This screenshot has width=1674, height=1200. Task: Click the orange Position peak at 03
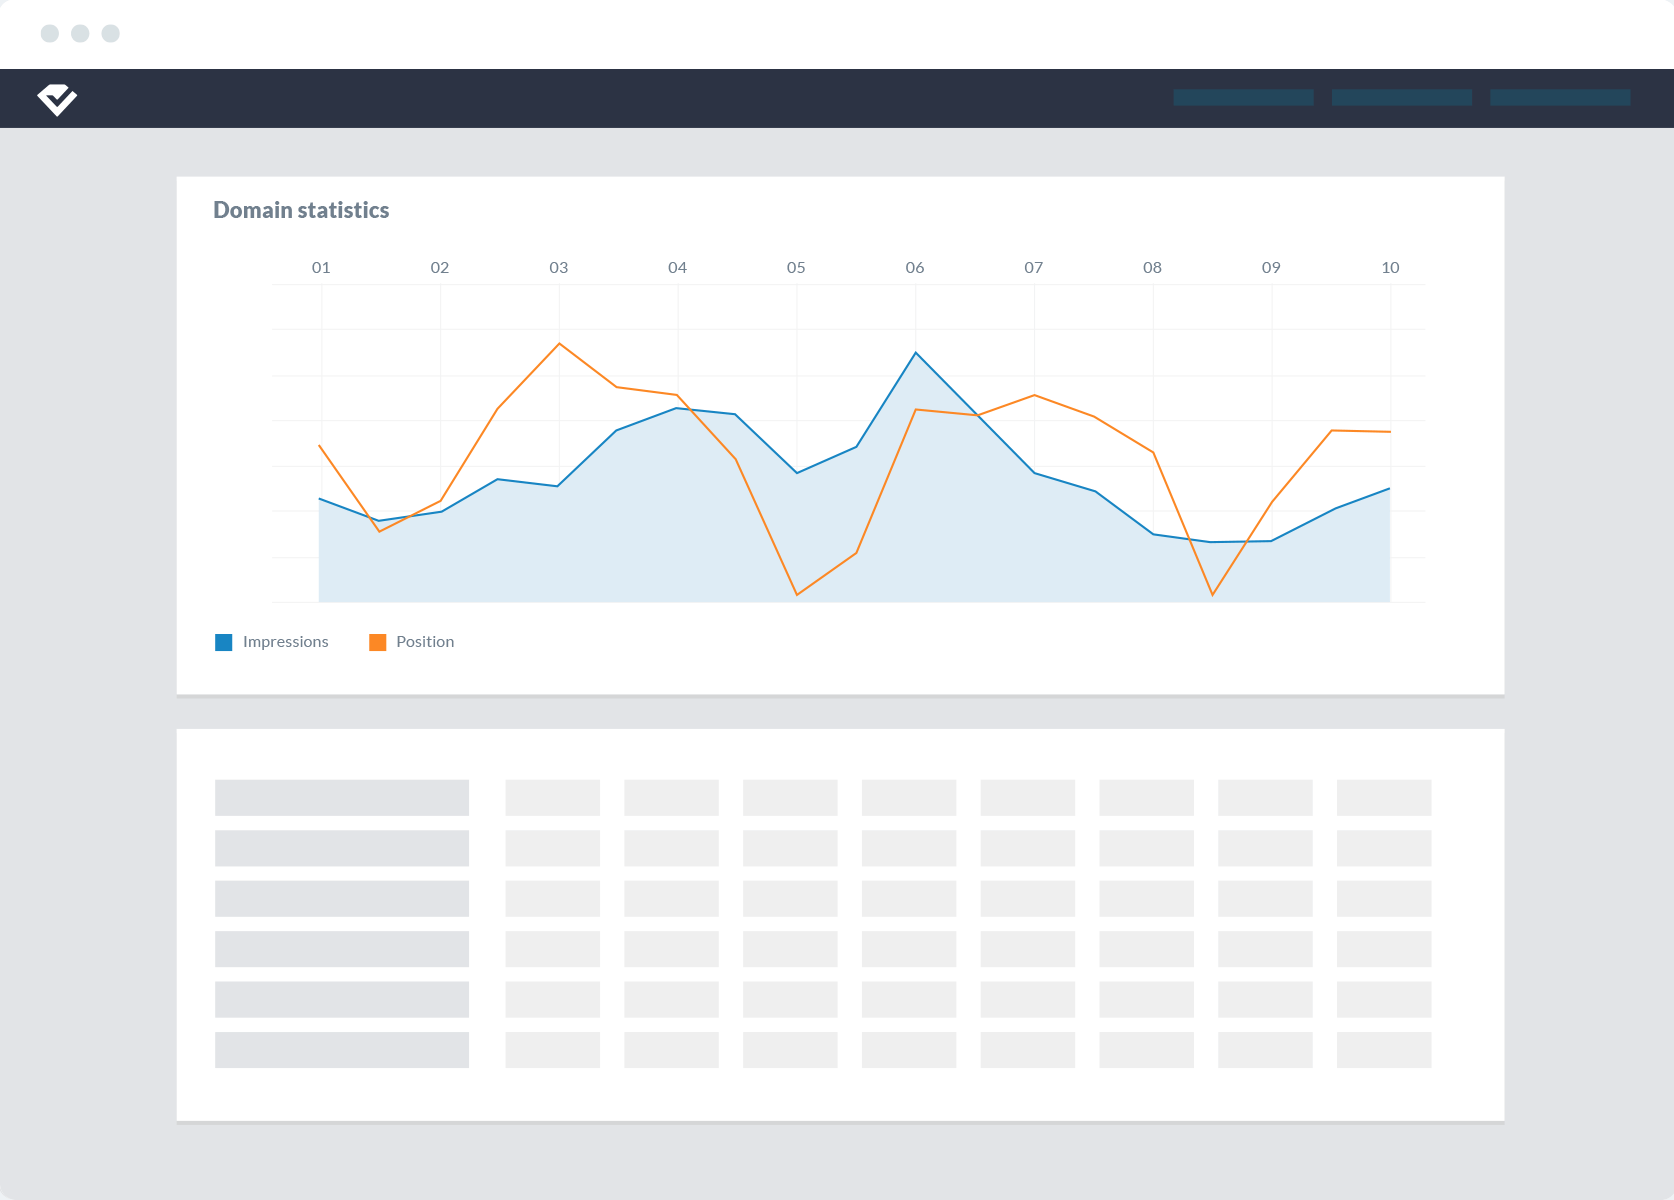559,344
